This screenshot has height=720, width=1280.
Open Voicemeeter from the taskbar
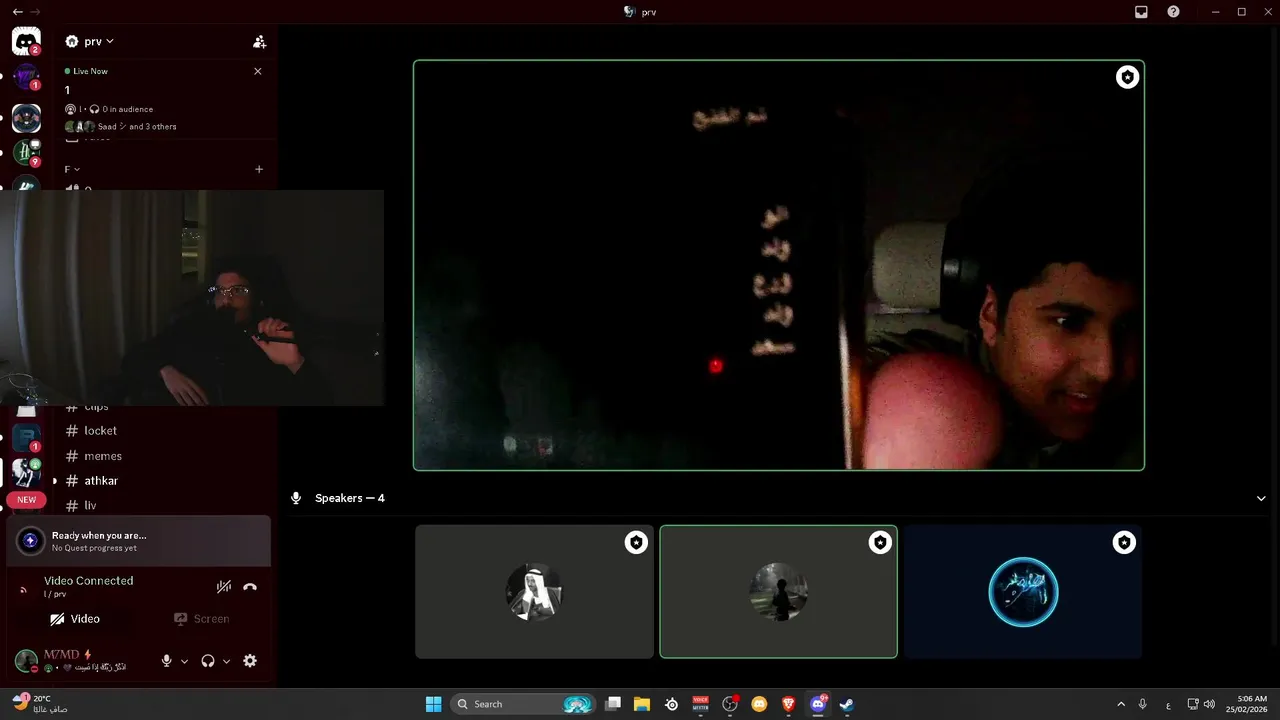(700, 704)
